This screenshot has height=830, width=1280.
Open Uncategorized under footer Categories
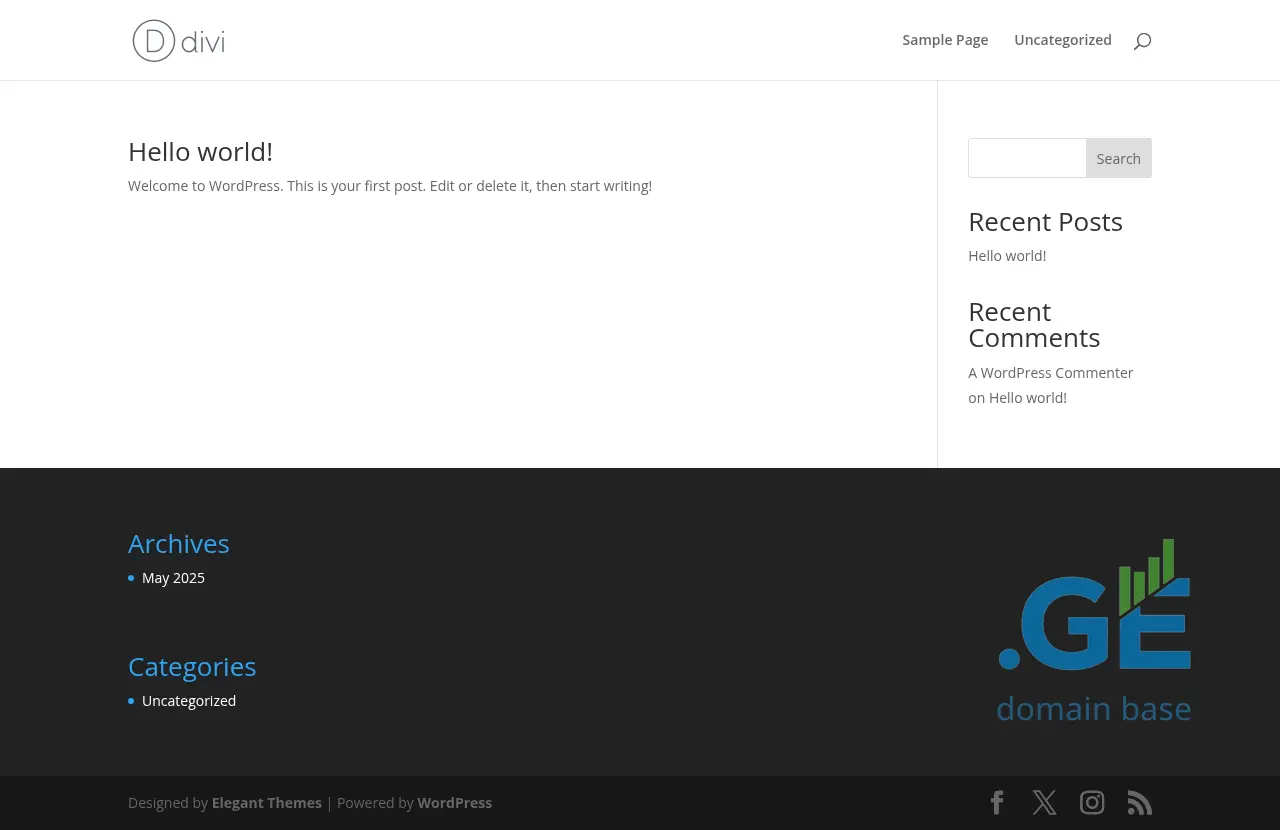pos(189,701)
